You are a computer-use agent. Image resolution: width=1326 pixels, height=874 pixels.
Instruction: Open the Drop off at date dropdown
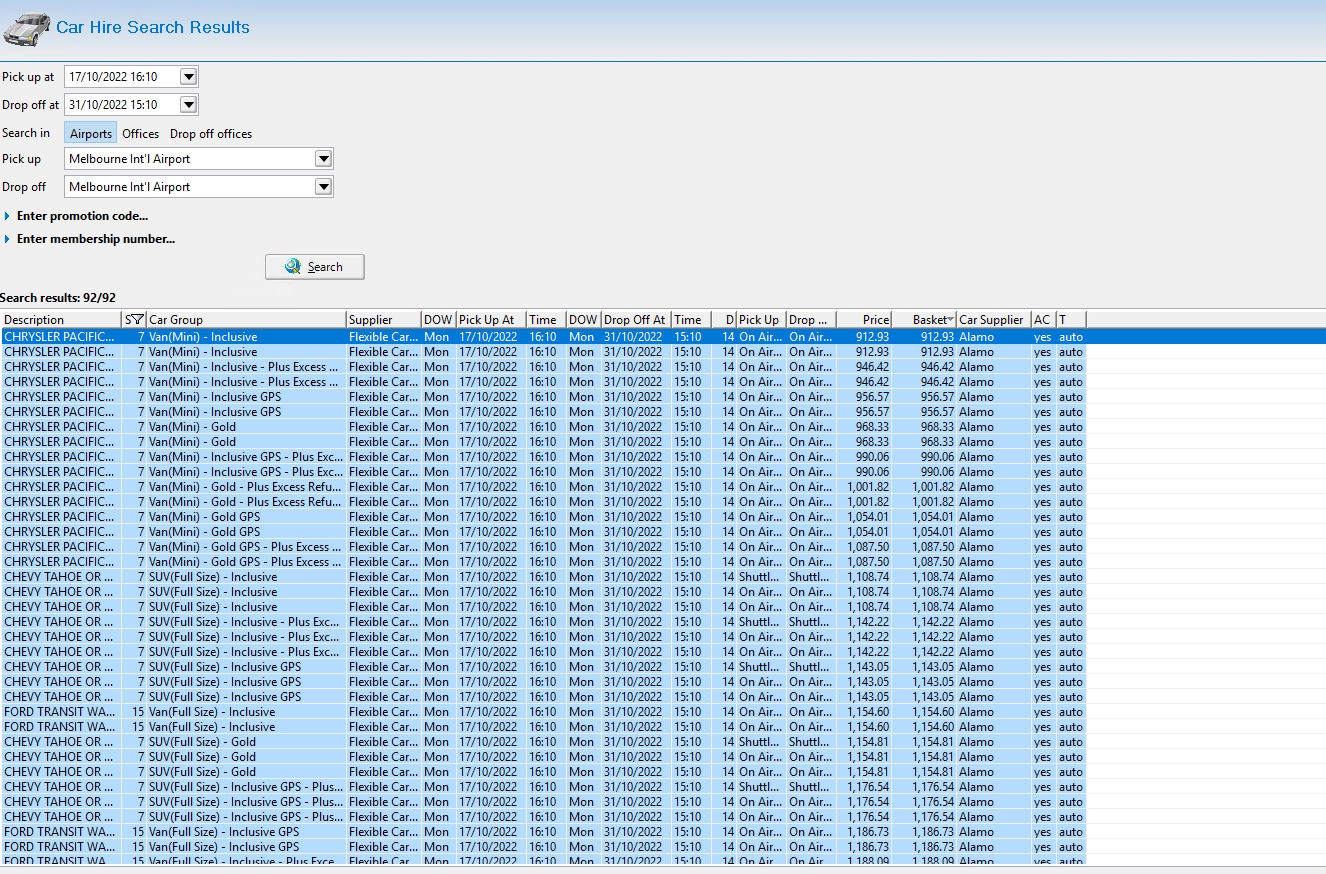click(189, 105)
